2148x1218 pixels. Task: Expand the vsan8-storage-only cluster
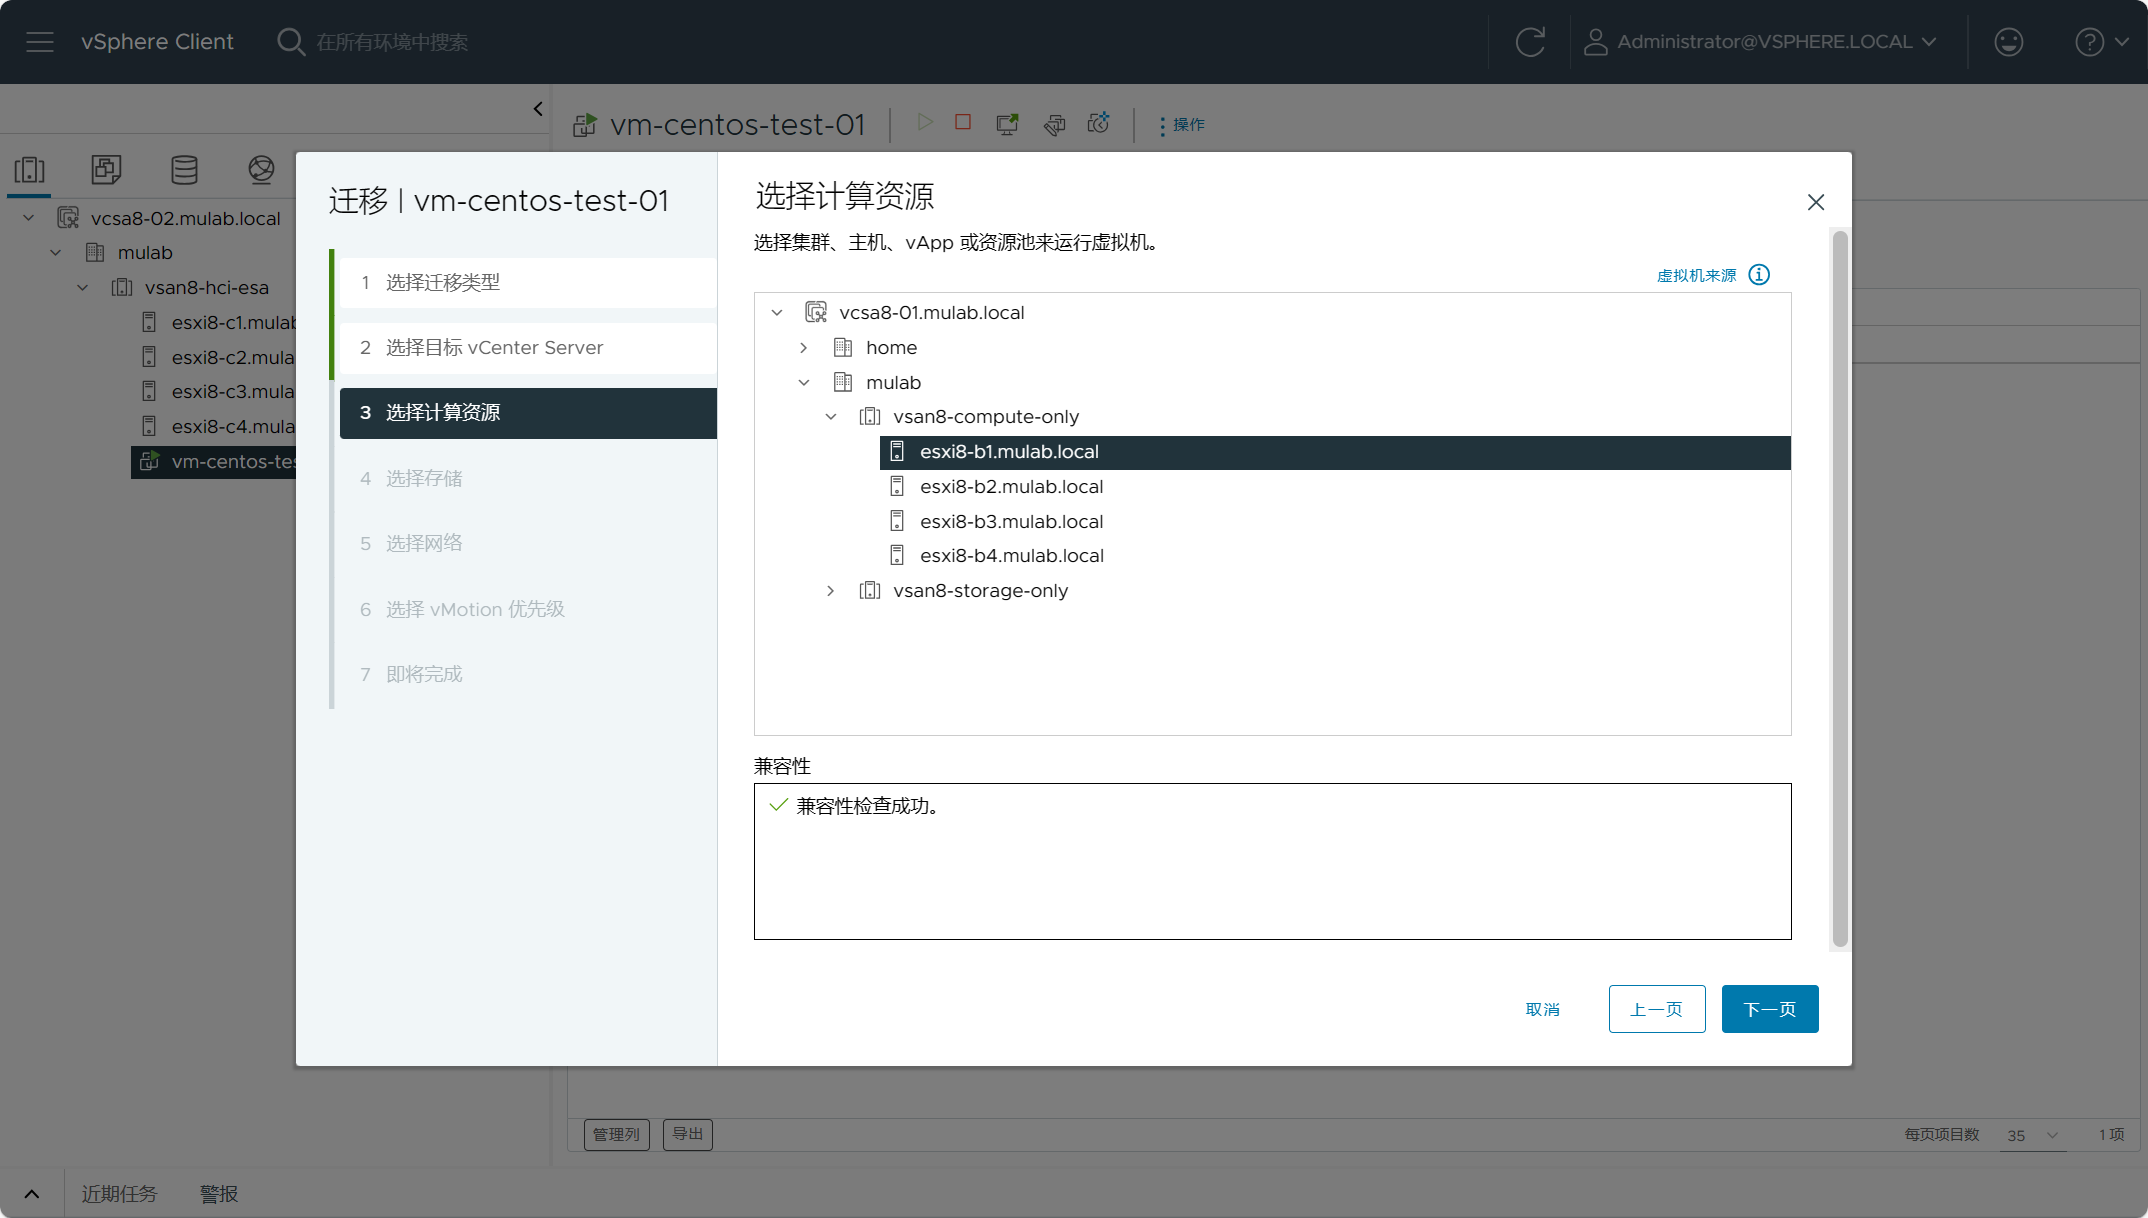830,591
